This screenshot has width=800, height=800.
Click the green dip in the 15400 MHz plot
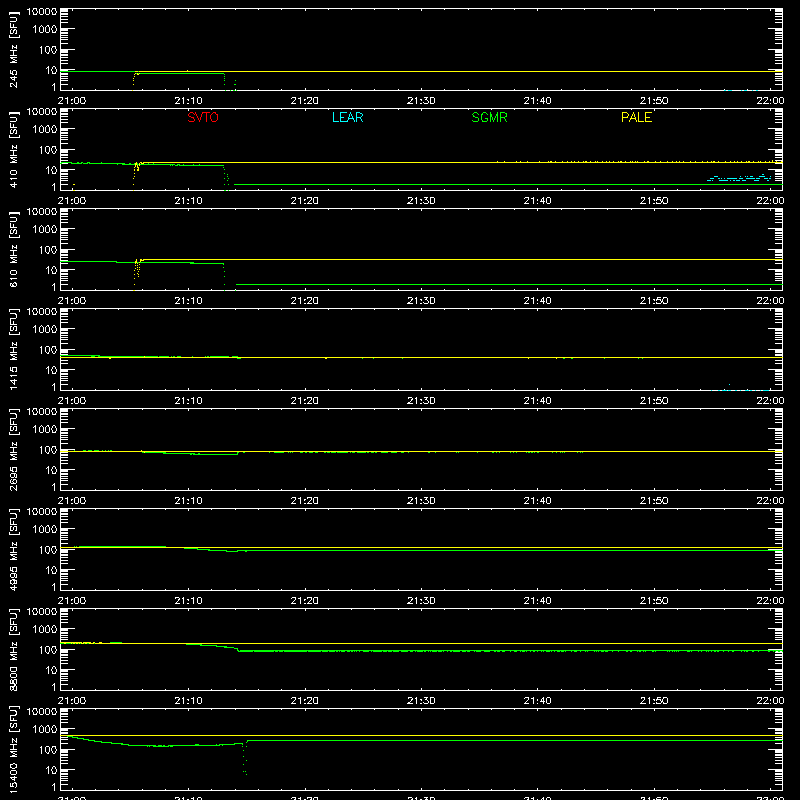pyautogui.click(x=245, y=759)
